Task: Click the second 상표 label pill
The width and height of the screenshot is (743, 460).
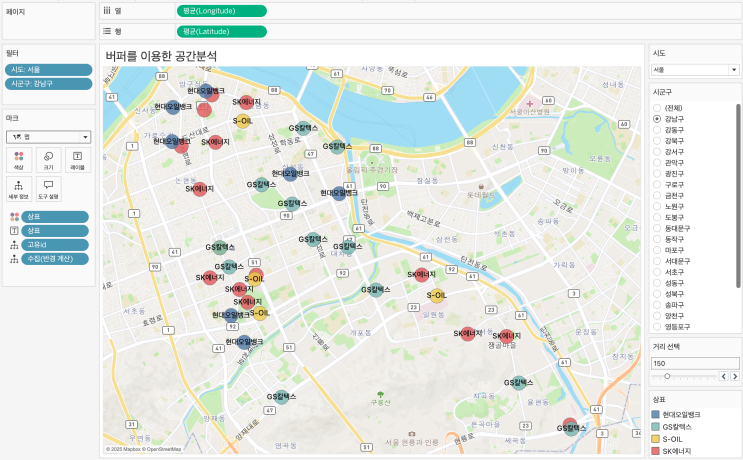Action: (x=55, y=231)
